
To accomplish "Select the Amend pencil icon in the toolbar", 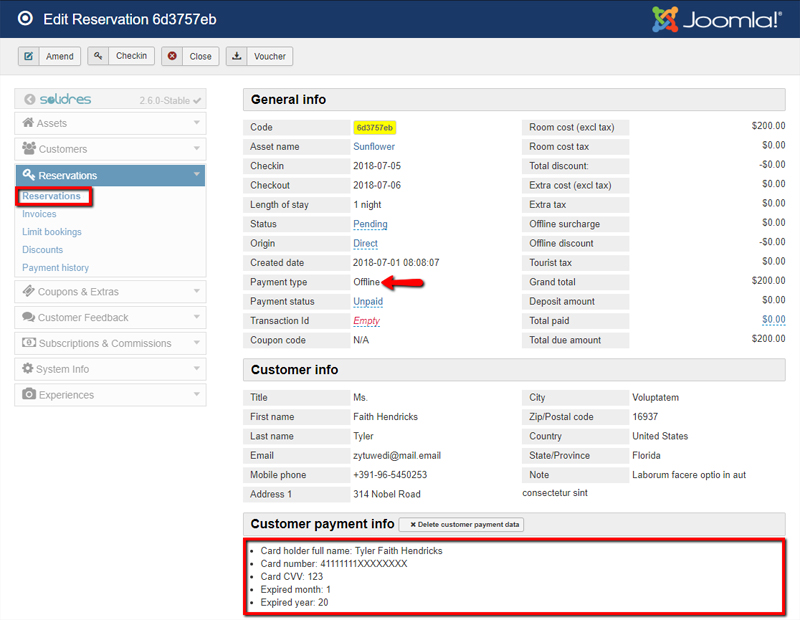I will tap(29, 56).
